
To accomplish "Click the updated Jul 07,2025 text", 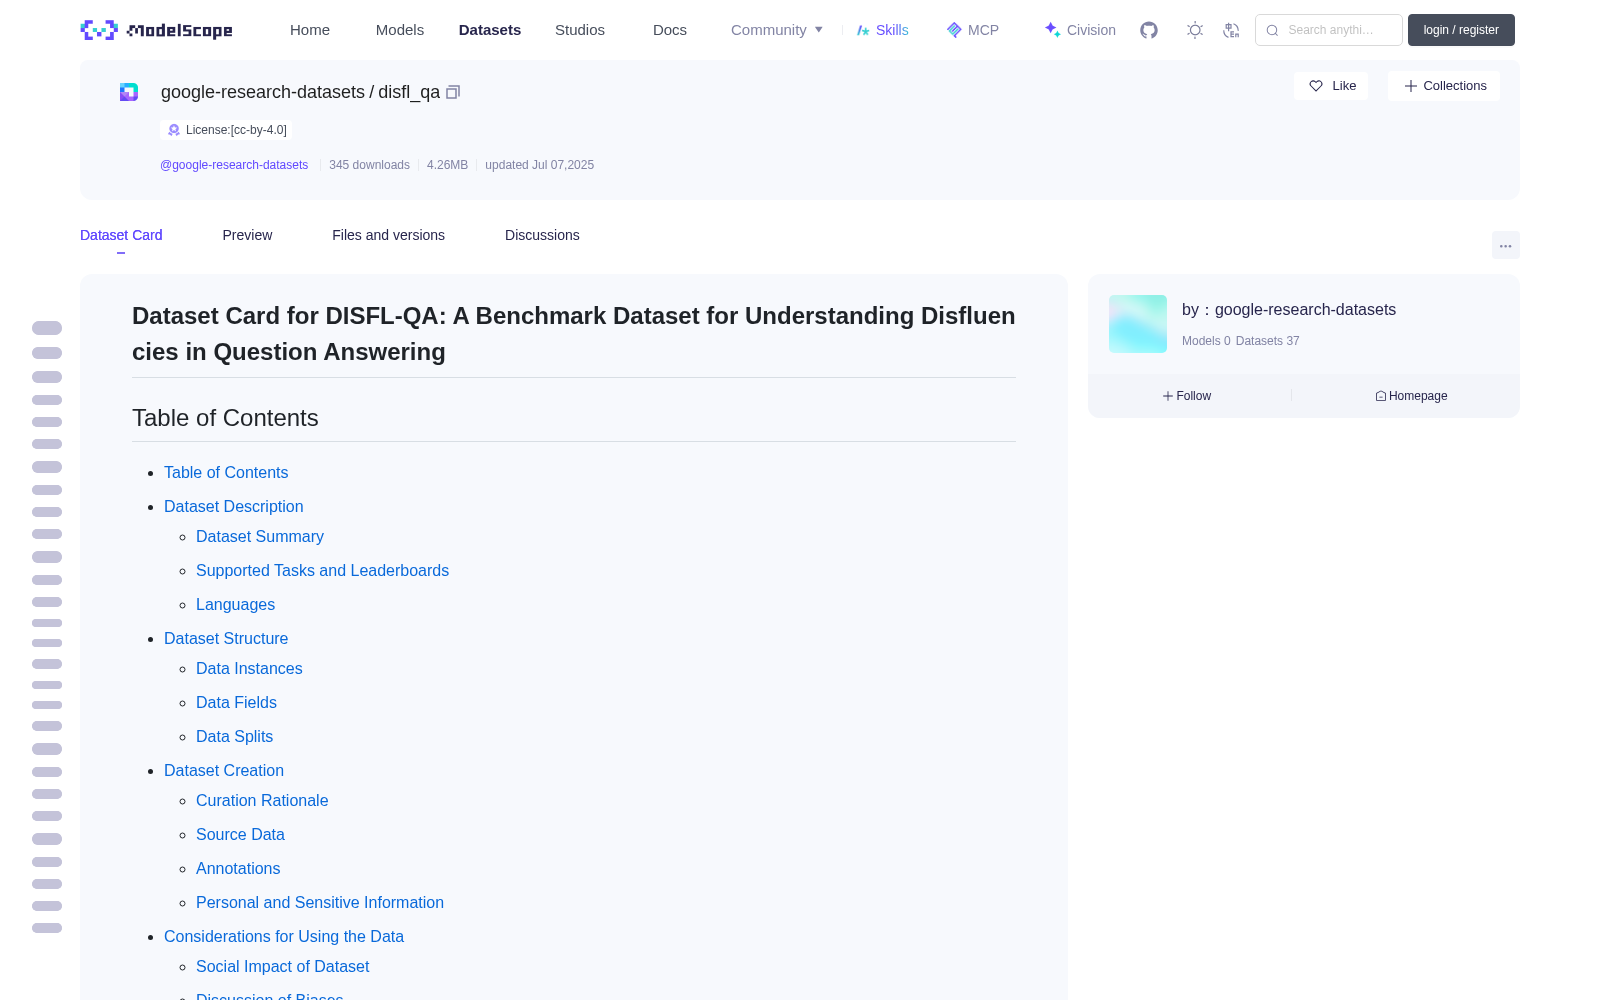I will coord(539,165).
